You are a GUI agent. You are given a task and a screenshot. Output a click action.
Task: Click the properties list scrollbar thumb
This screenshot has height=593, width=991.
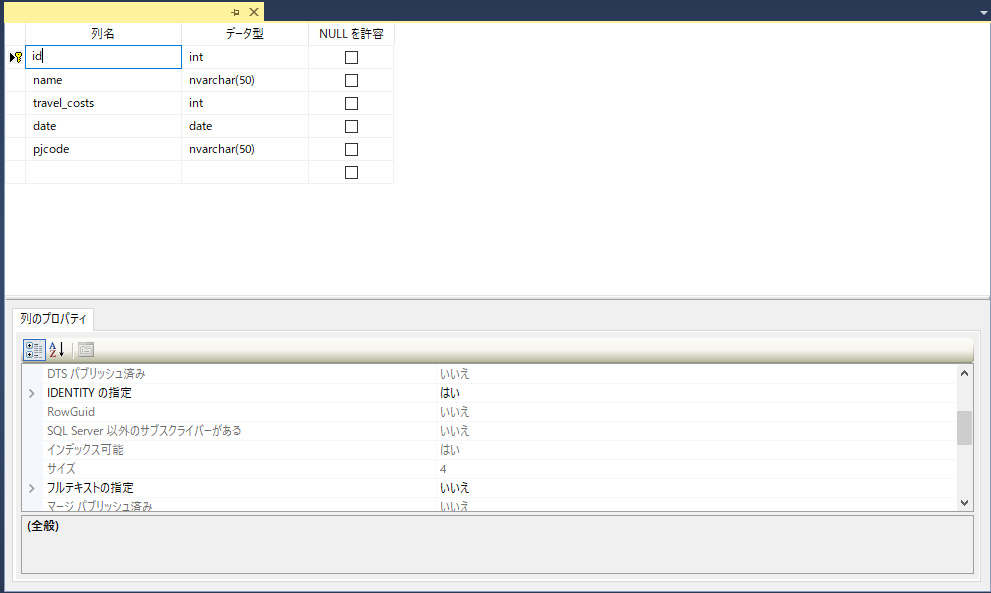[964, 428]
